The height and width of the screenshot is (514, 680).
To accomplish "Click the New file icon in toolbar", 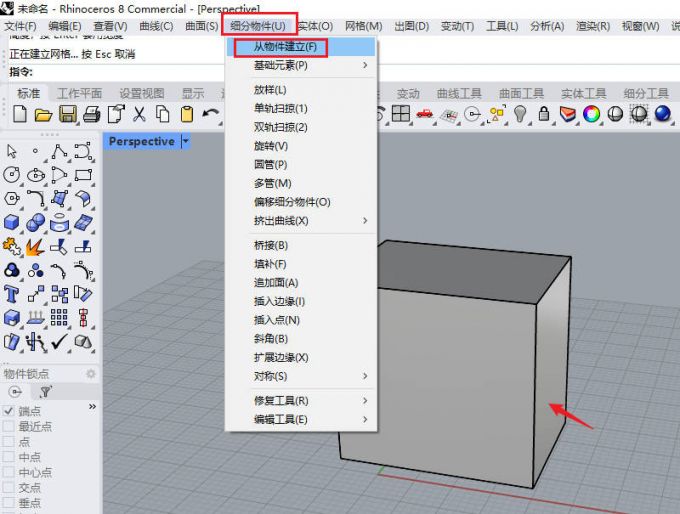I will point(20,115).
